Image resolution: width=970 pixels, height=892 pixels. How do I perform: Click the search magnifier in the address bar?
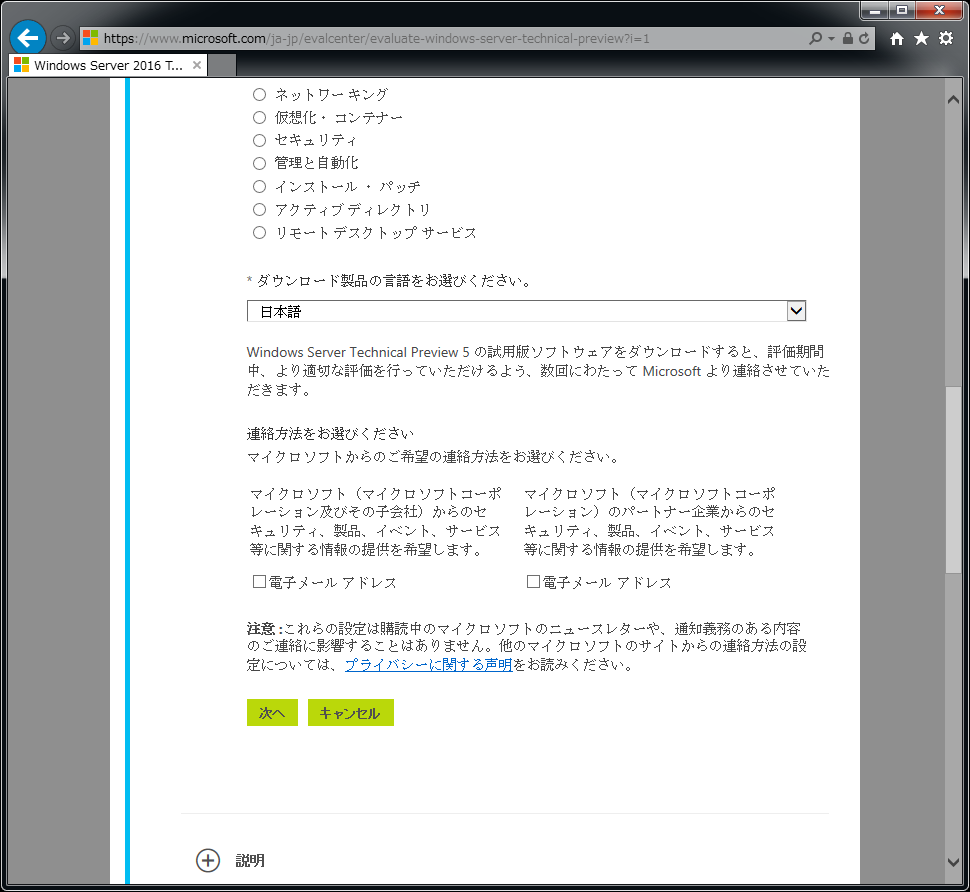pos(815,37)
